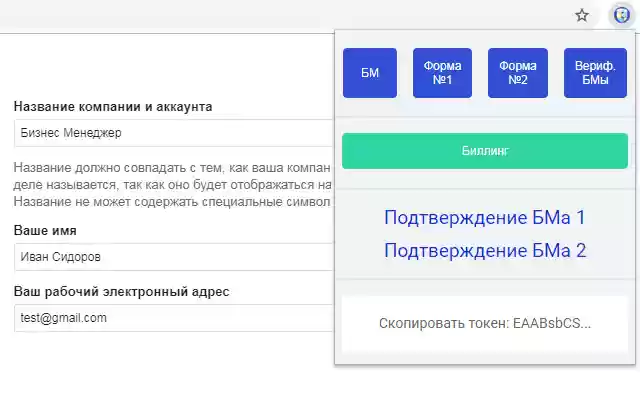Open Форма №1 button
The width and height of the screenshot is (640, 400).
point(442,73)
